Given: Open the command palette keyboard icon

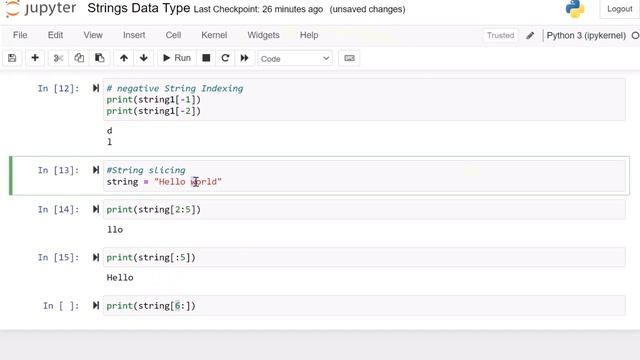Looking at the screenshot, I should pyautogui.click(x=349, y=58).
